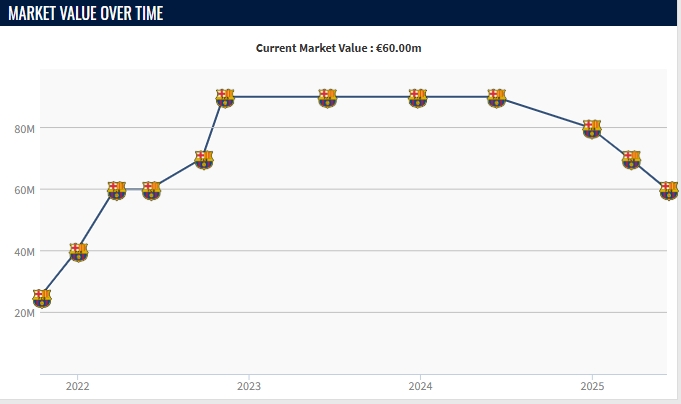681x404 pixels.
Task: Select the first 90M peak crest before 2023
Action: pyautogui.click(x=224, y=98)
